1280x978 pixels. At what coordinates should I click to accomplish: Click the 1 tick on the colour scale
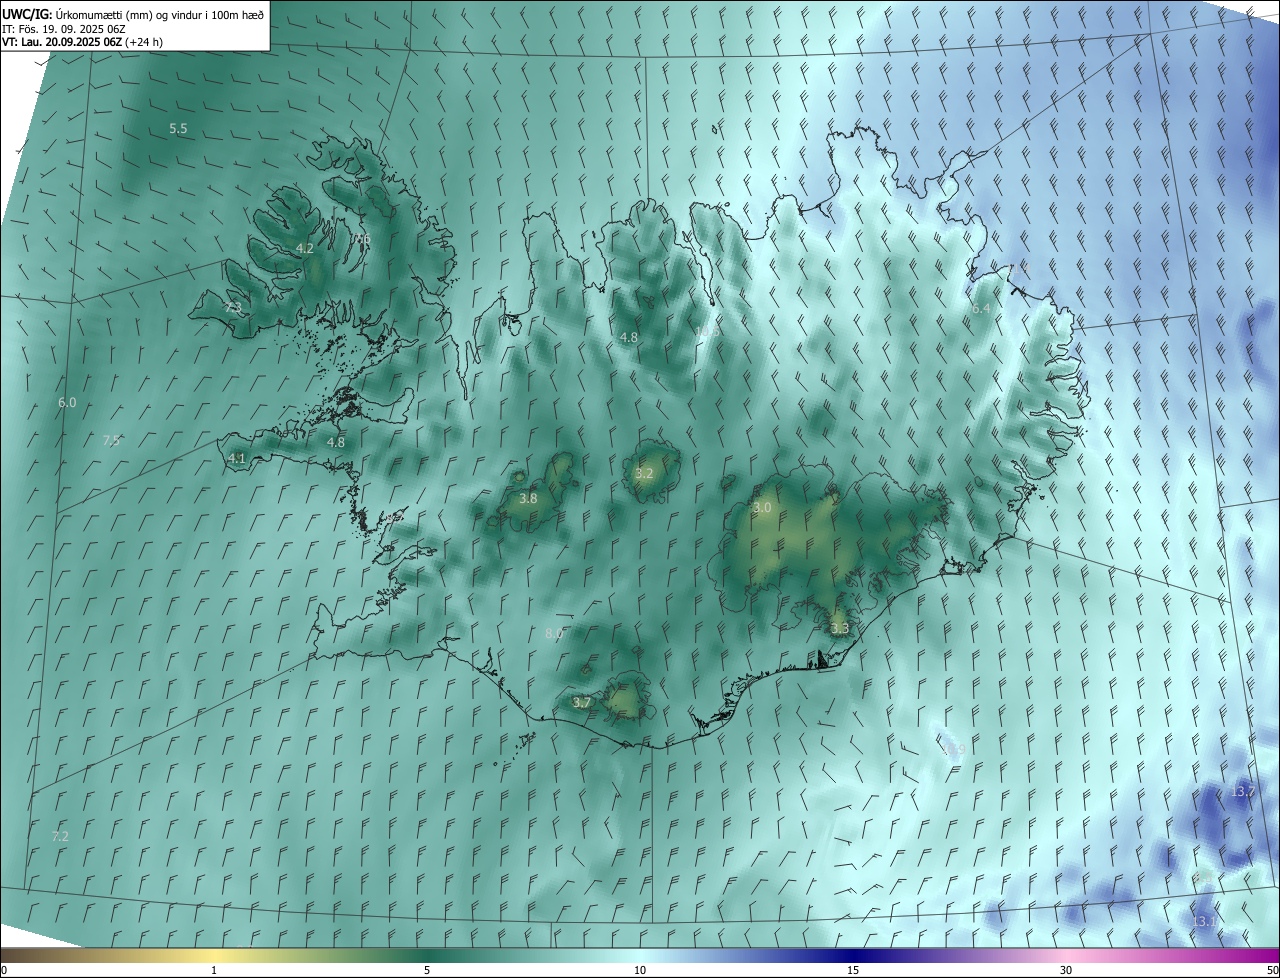click(x=215, y=970)
